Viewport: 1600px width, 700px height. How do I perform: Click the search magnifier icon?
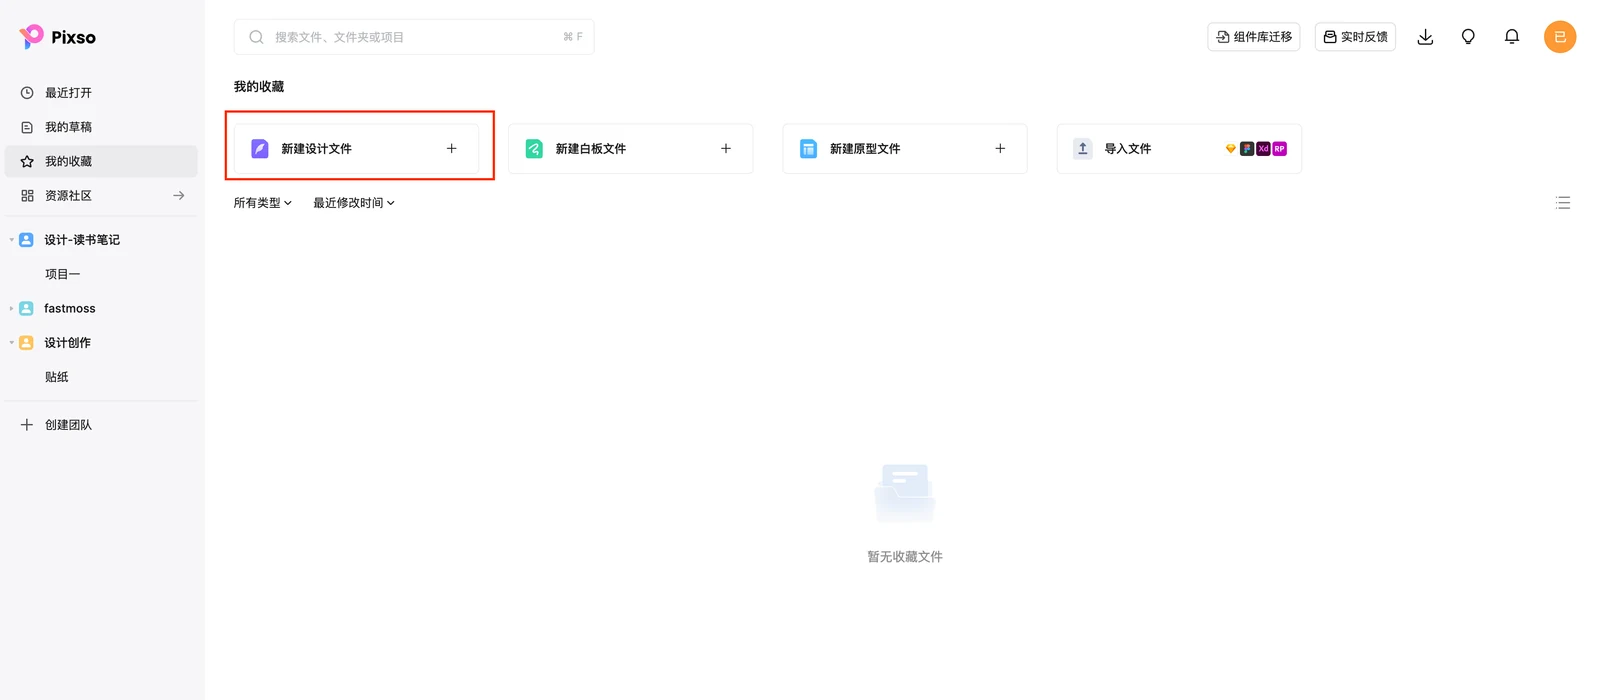[257, 37]
